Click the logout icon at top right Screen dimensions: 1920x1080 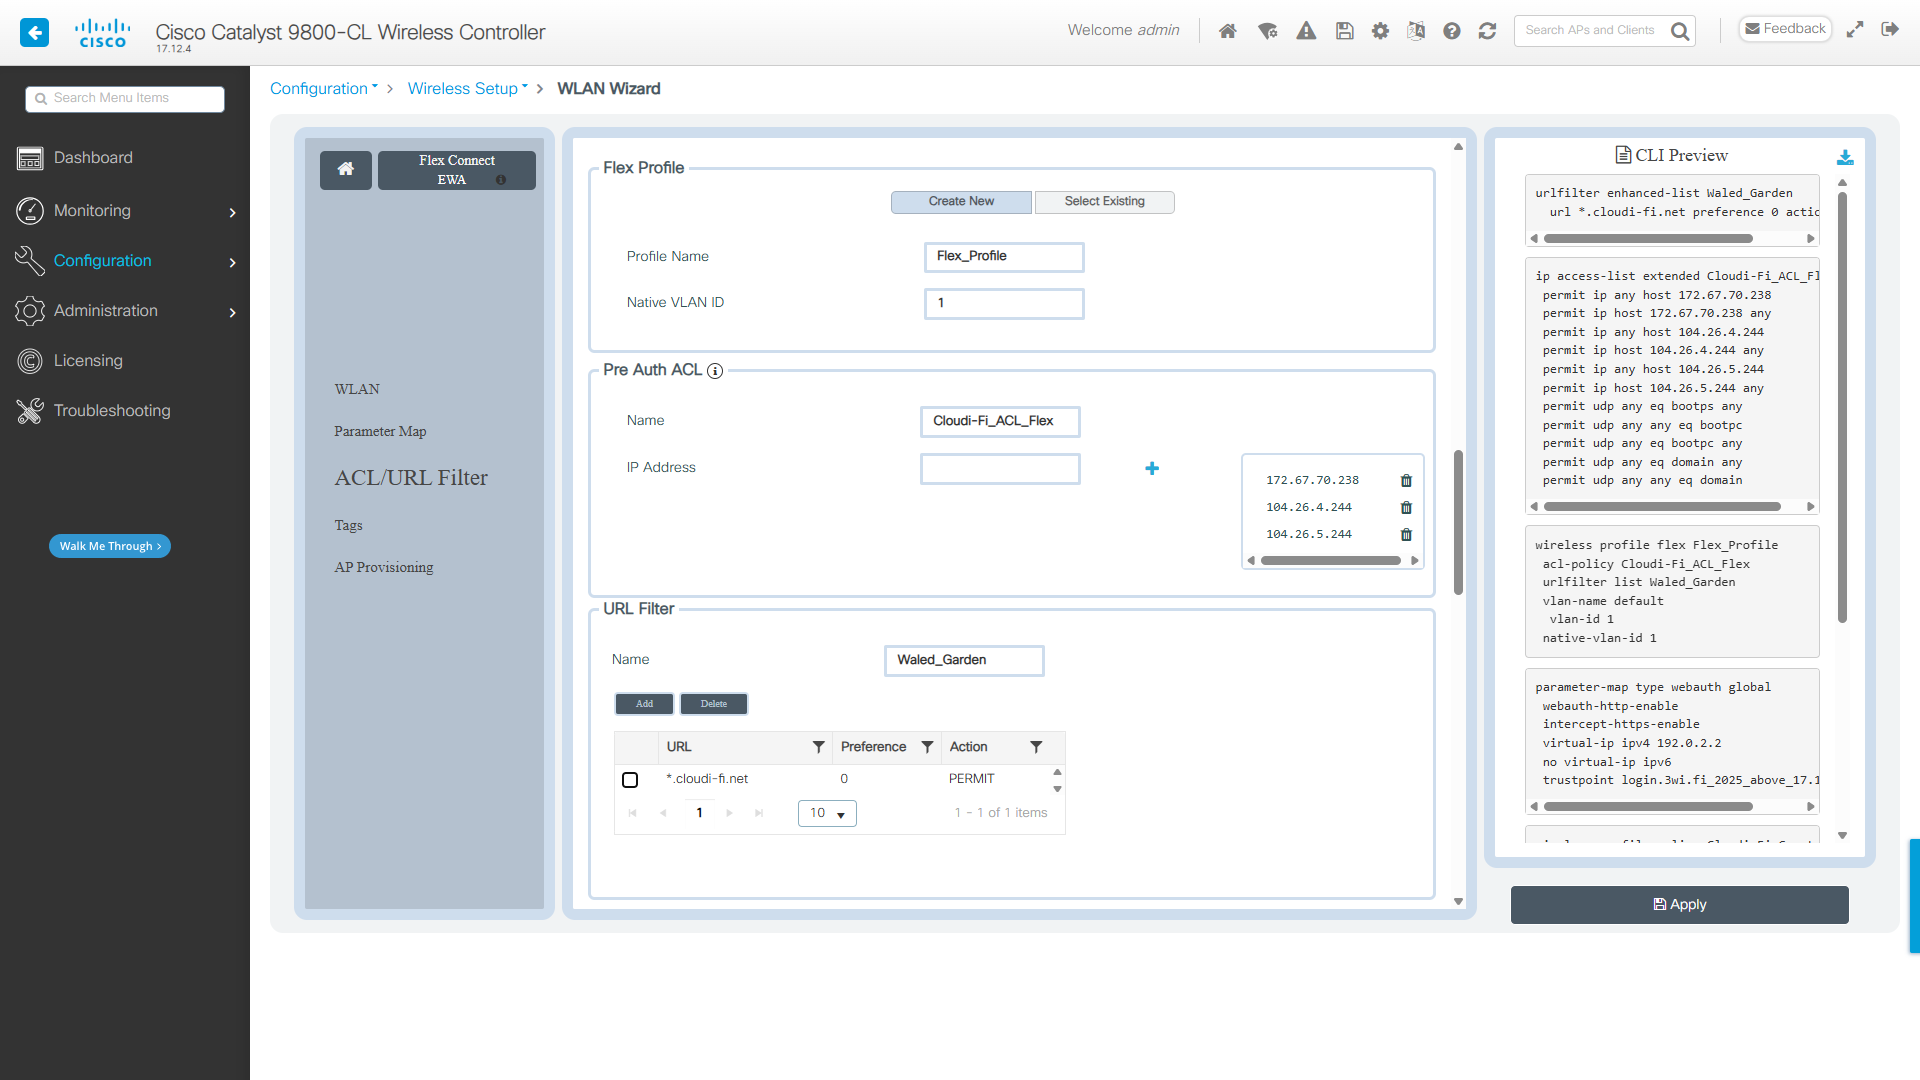(x=1890, y=29)
